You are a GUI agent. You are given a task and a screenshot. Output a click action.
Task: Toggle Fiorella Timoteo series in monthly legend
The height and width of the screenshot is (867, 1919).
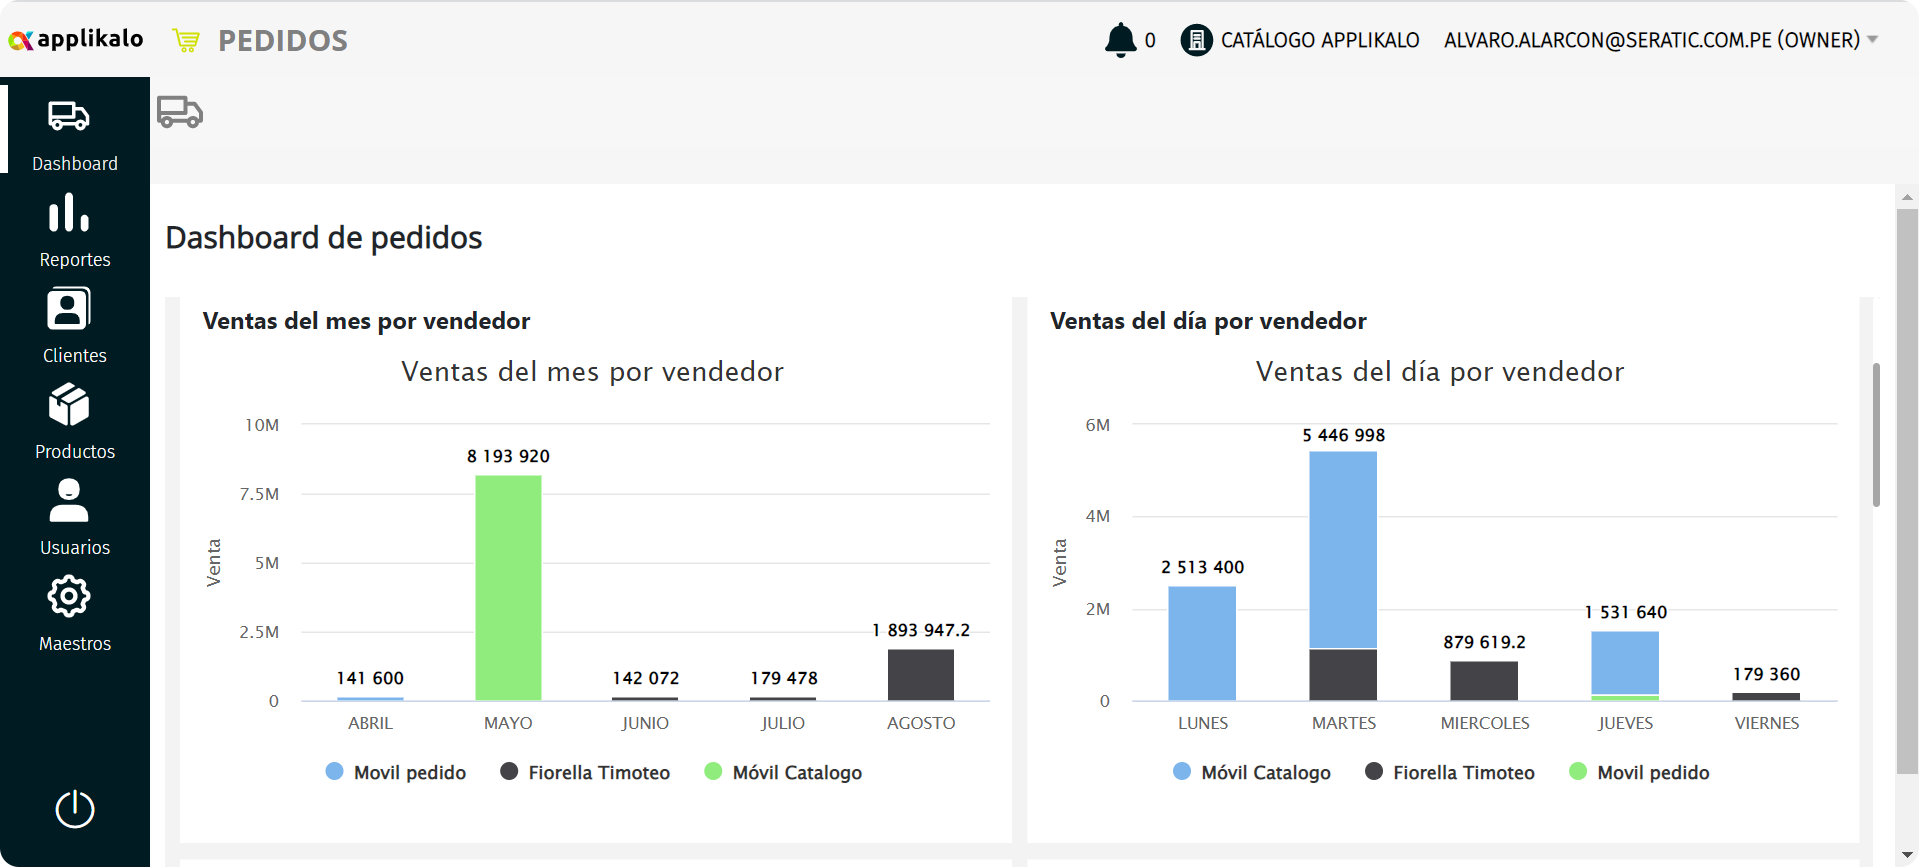tap(585, 772)
